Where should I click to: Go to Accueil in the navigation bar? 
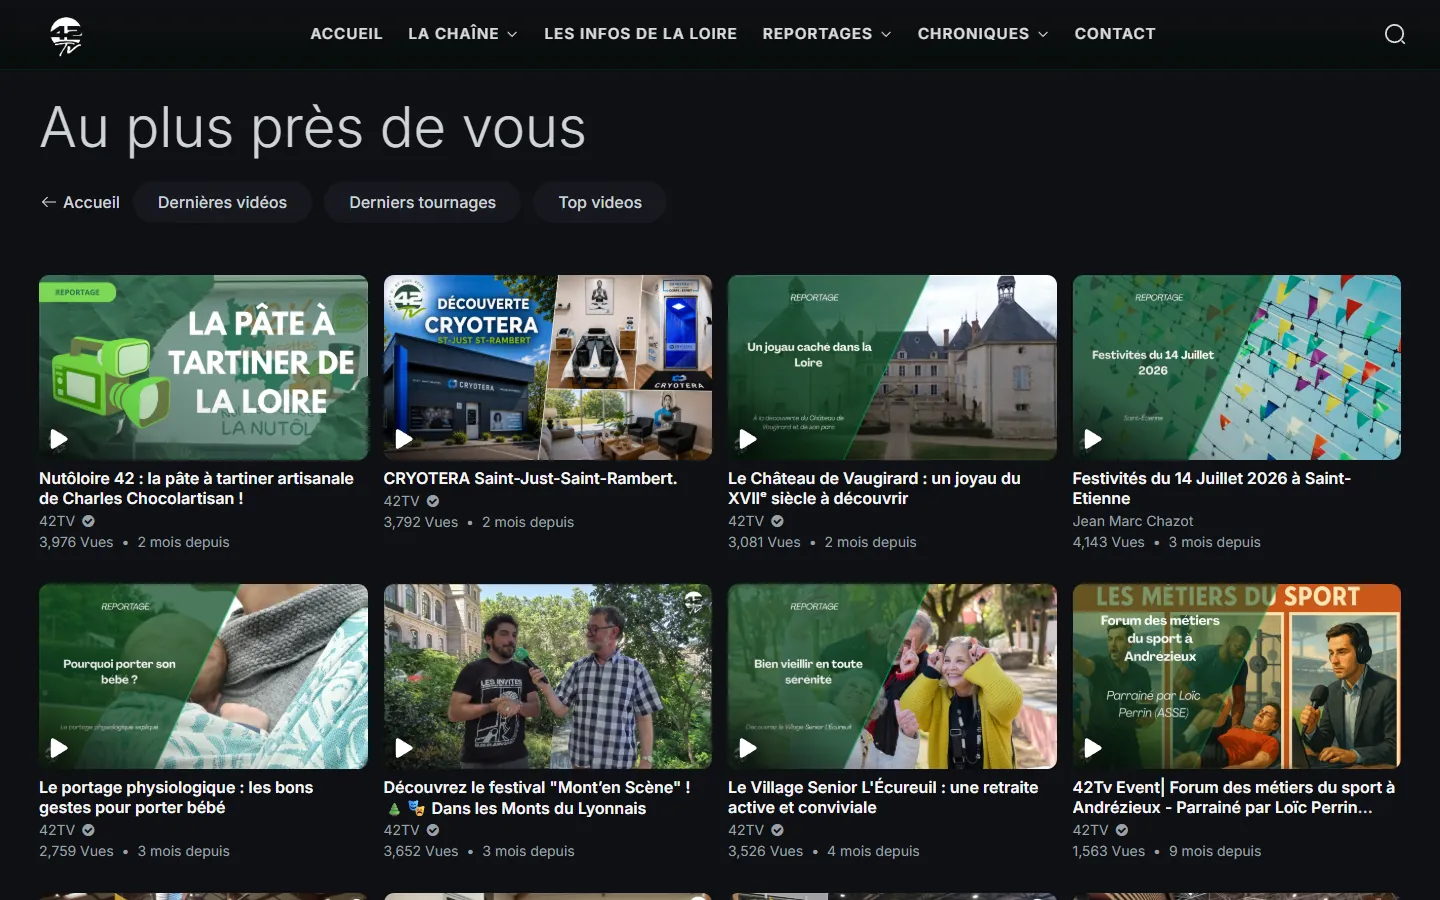[x=346, y=34]
